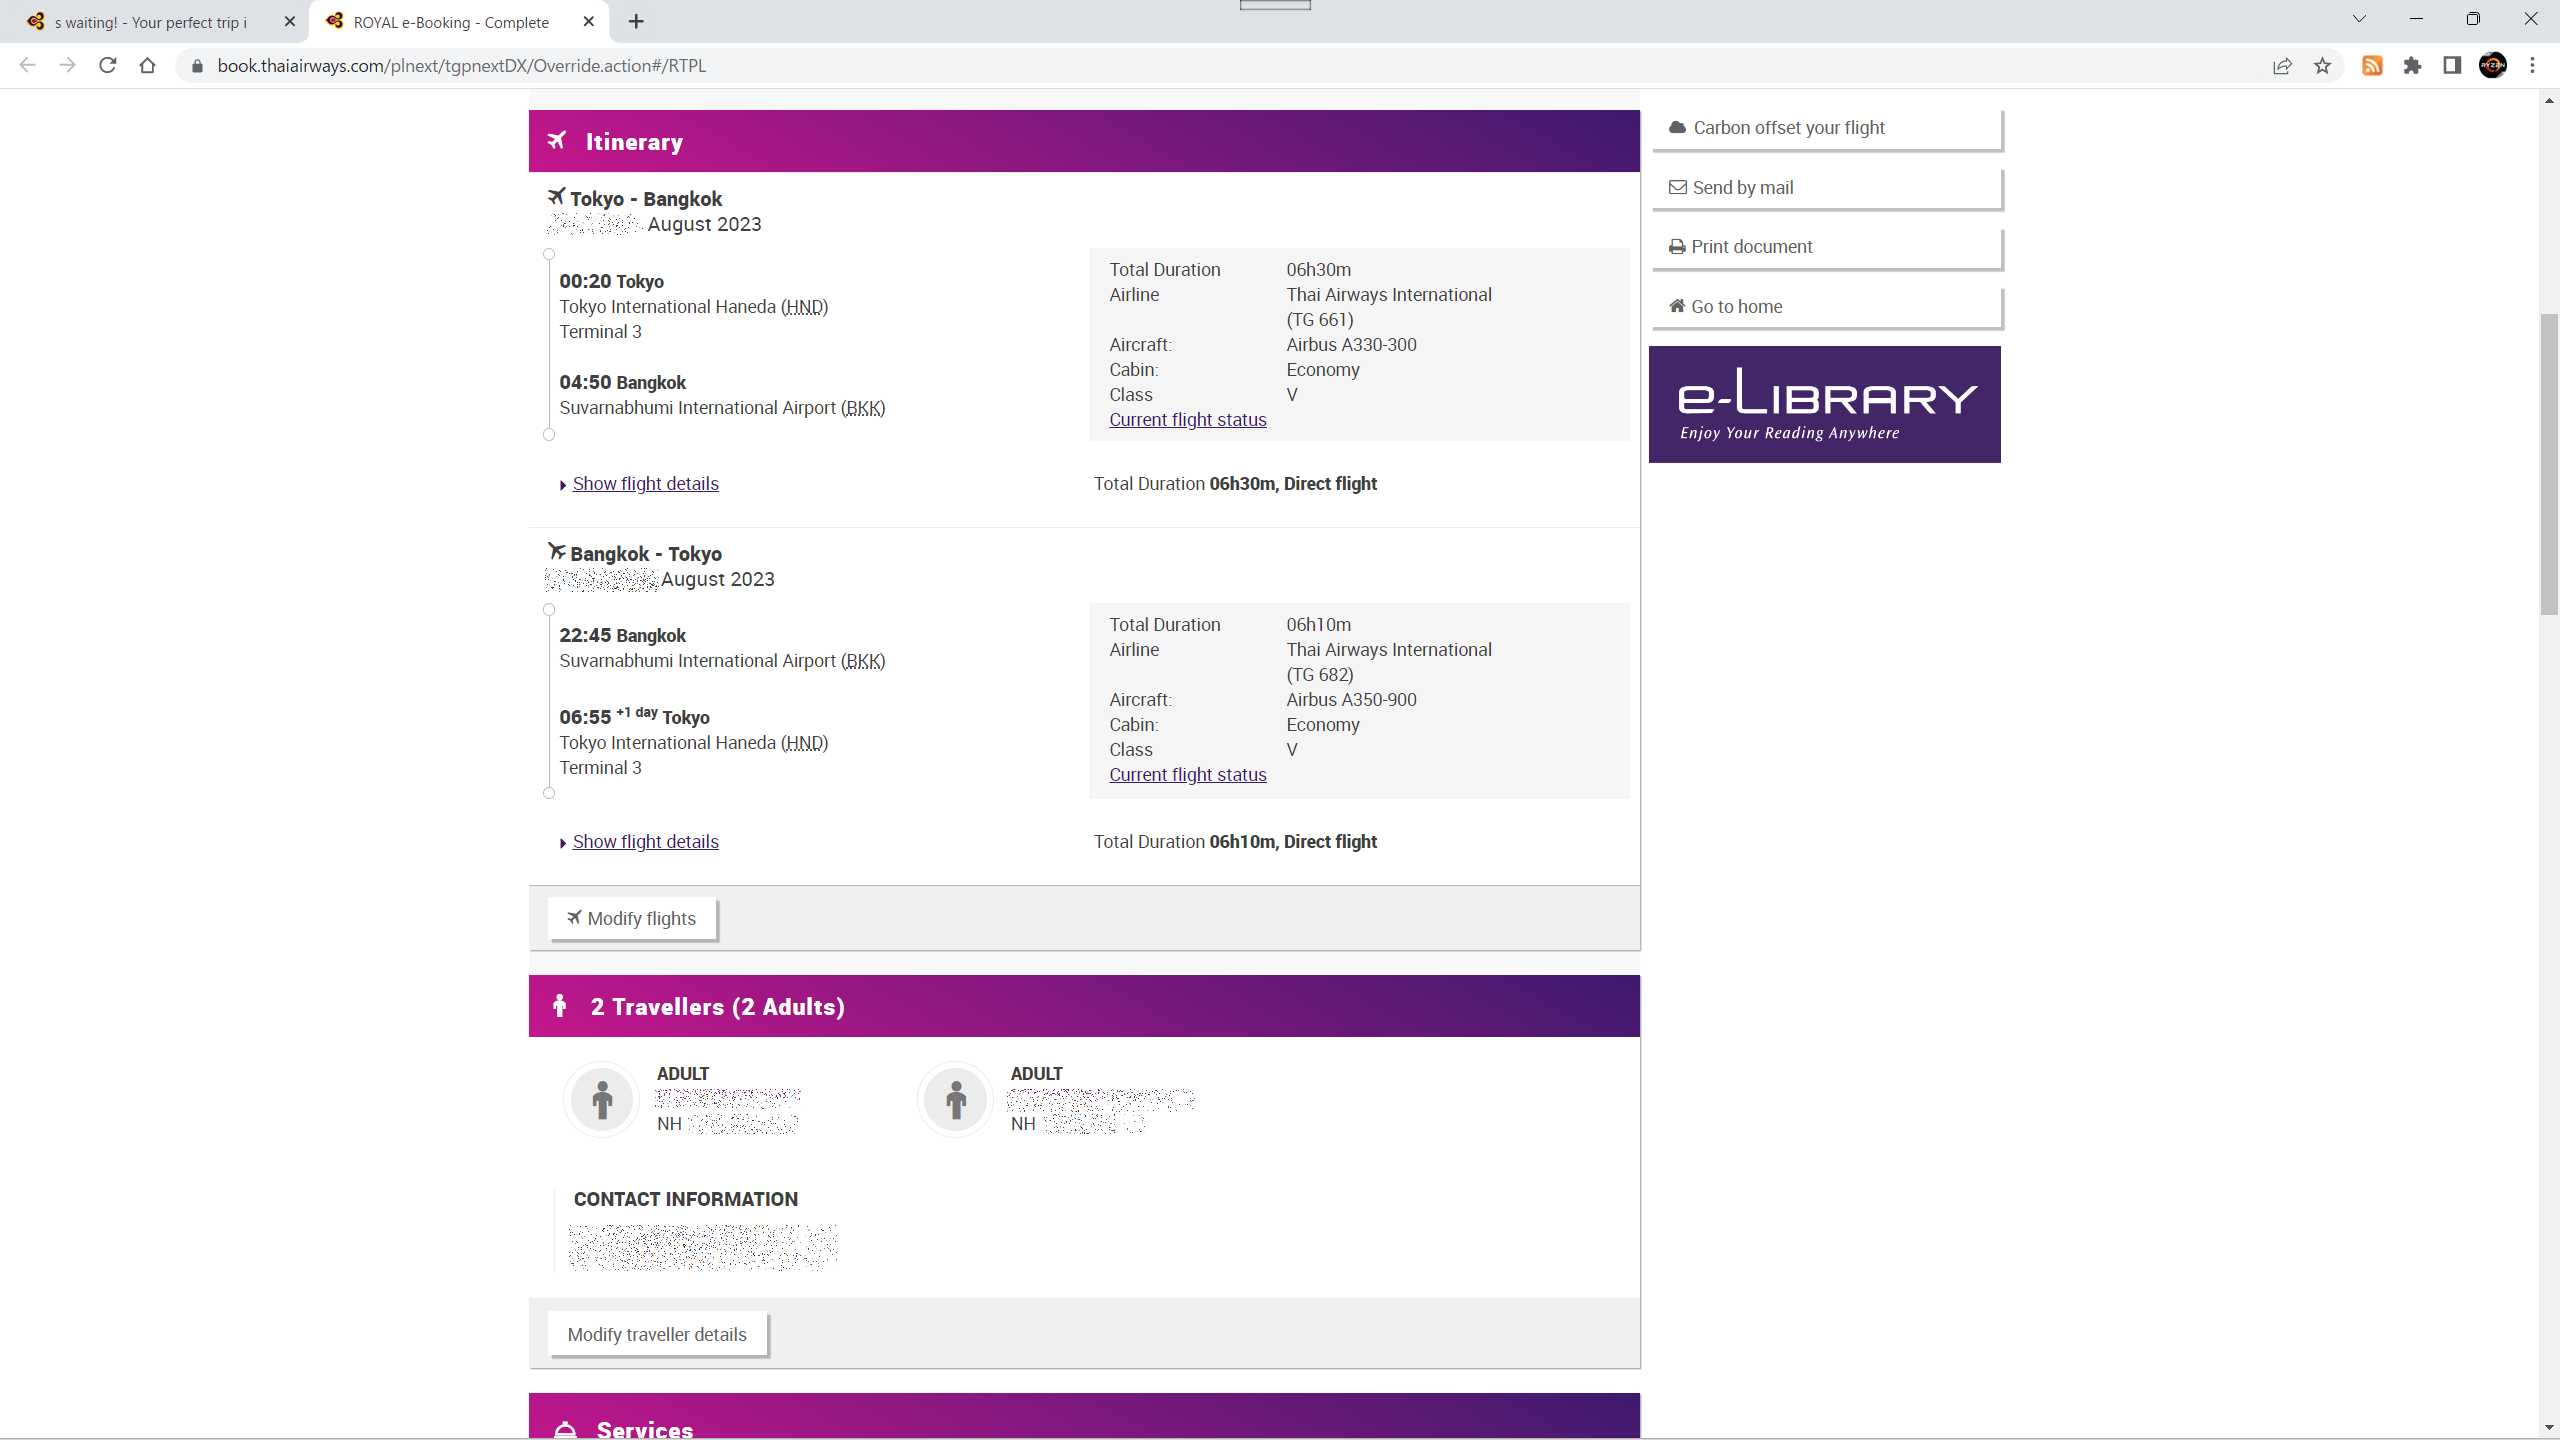
Task: Open Current flight status for TG 682
Action: point(1188,775)
